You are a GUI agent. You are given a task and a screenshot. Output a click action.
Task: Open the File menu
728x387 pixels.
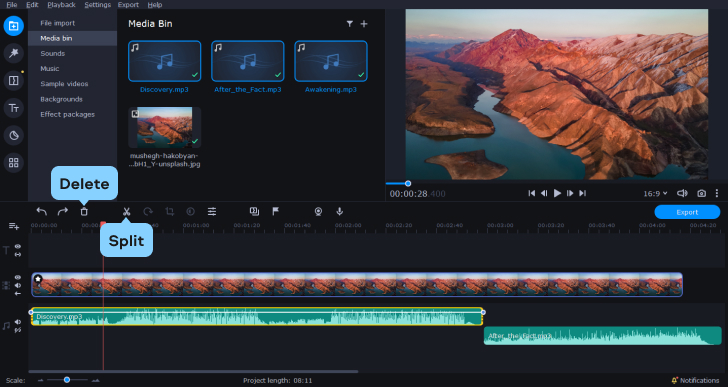(x=12, y=5)
